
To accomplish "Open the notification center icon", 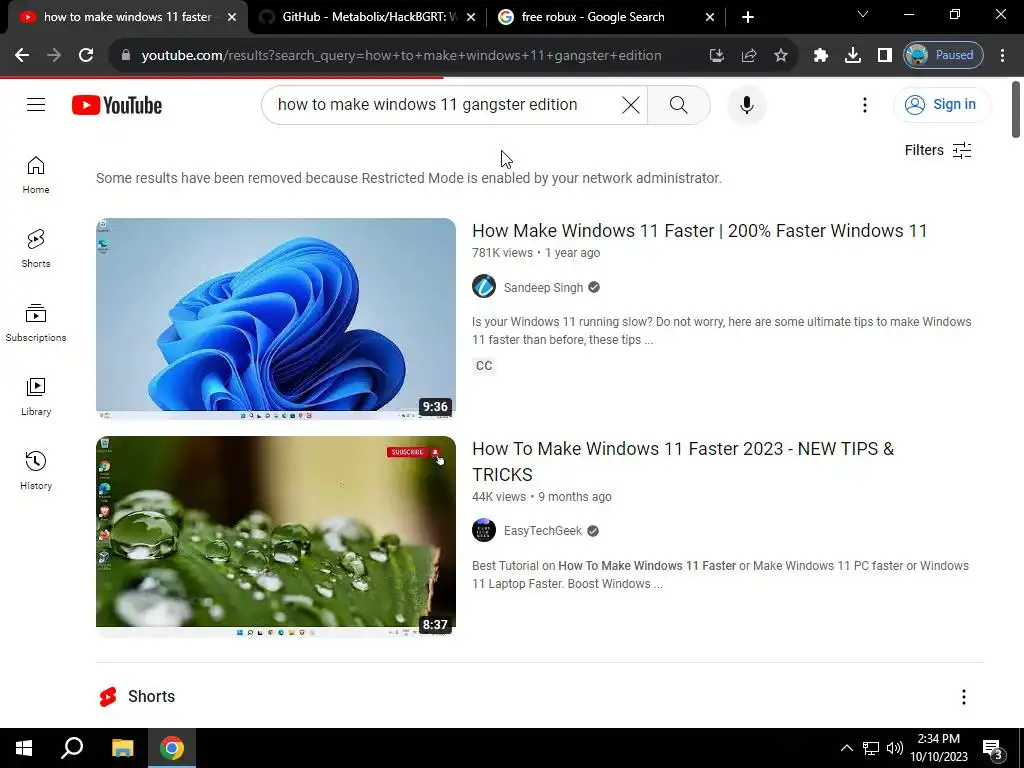I will 993,749.
